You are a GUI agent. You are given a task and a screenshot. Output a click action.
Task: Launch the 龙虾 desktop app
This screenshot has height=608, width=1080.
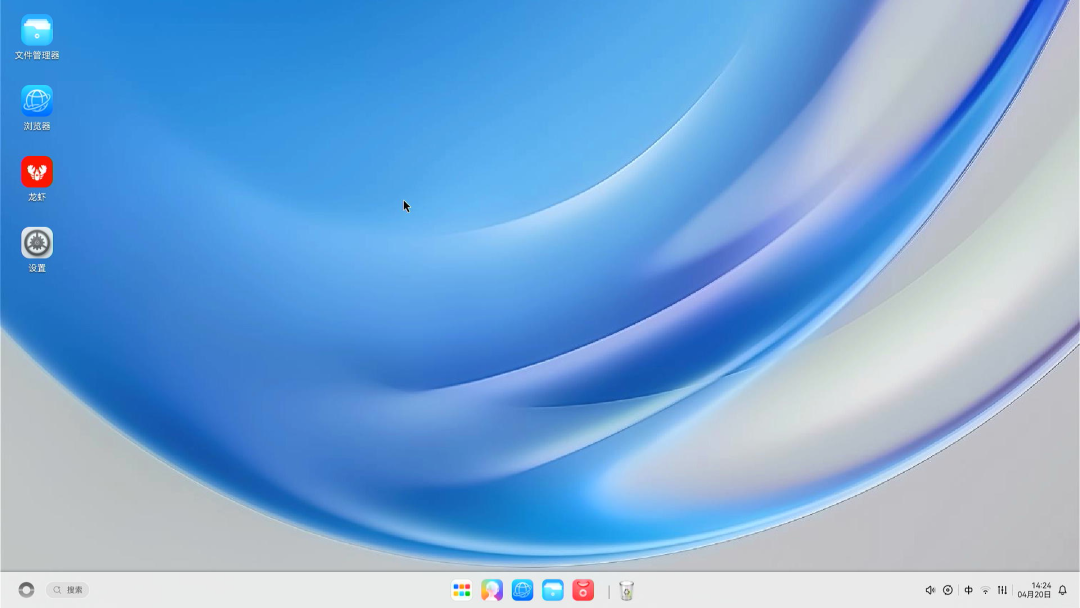(x=37, y=179)
